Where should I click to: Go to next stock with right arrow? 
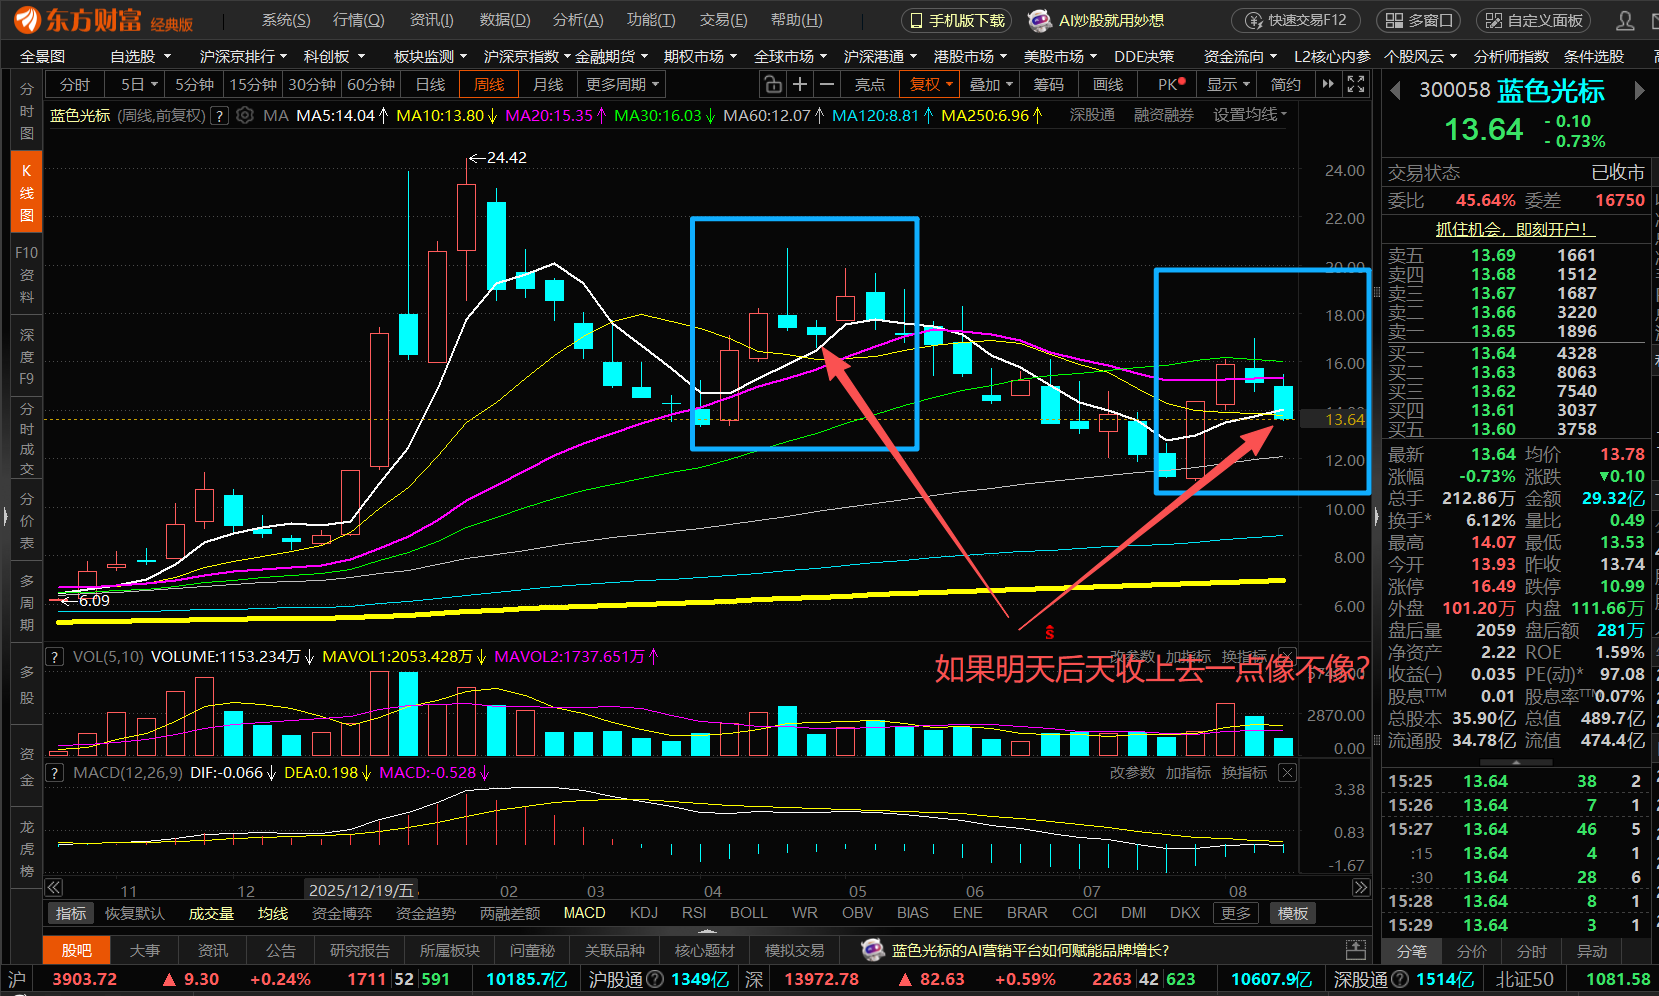1640,91
